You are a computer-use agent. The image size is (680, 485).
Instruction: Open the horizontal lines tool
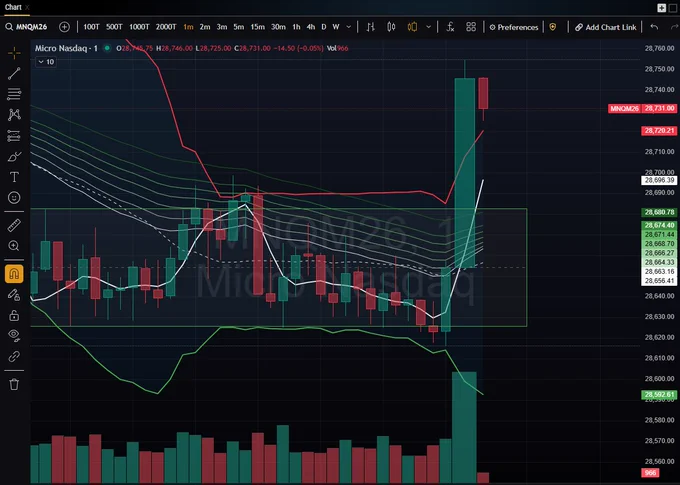[14, 94]
